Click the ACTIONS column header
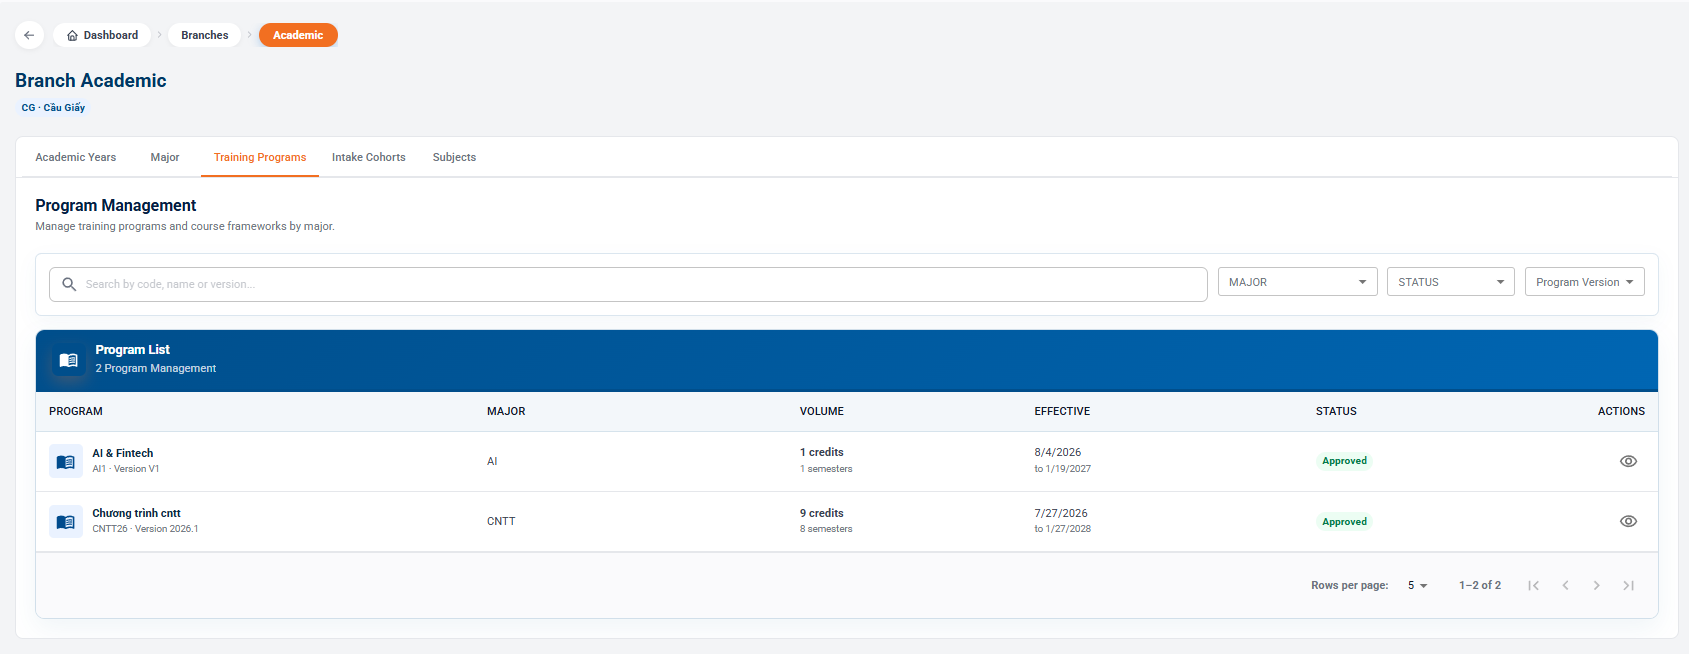 (x=1621, y=411)
